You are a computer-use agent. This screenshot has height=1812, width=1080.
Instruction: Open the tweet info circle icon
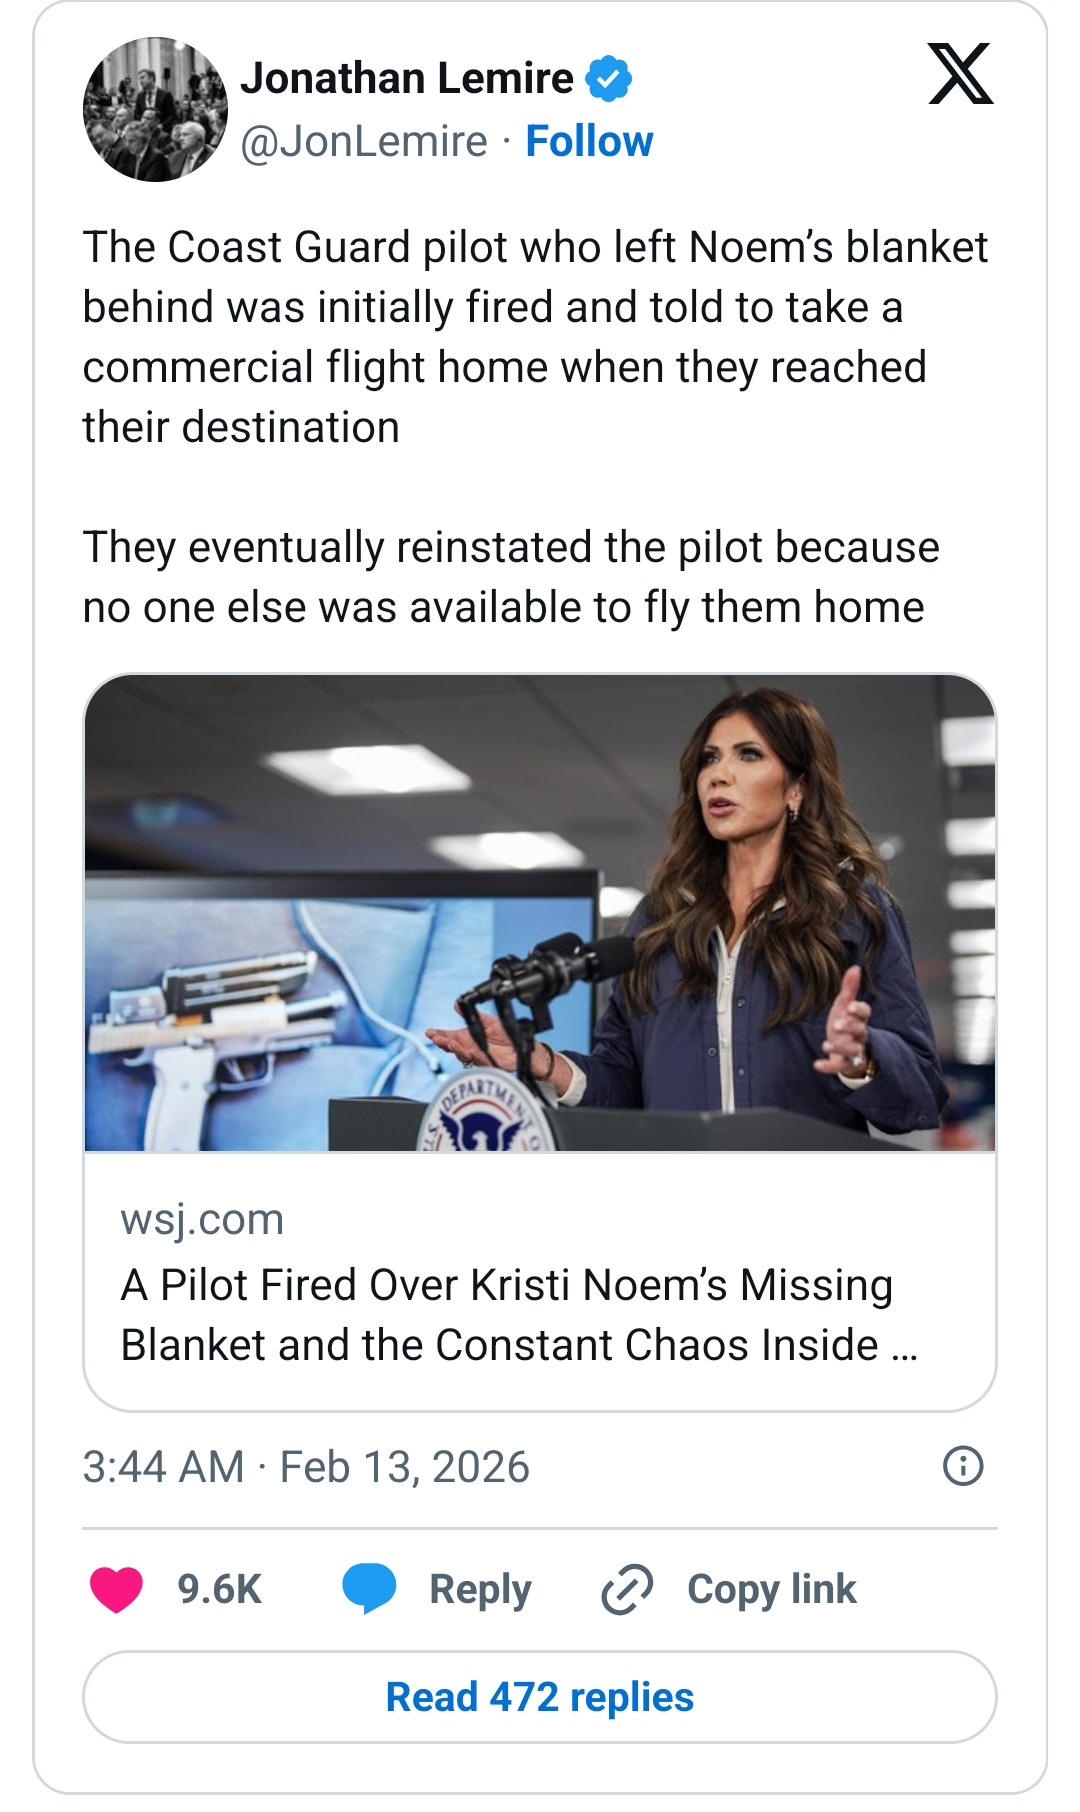[963, 1466]
